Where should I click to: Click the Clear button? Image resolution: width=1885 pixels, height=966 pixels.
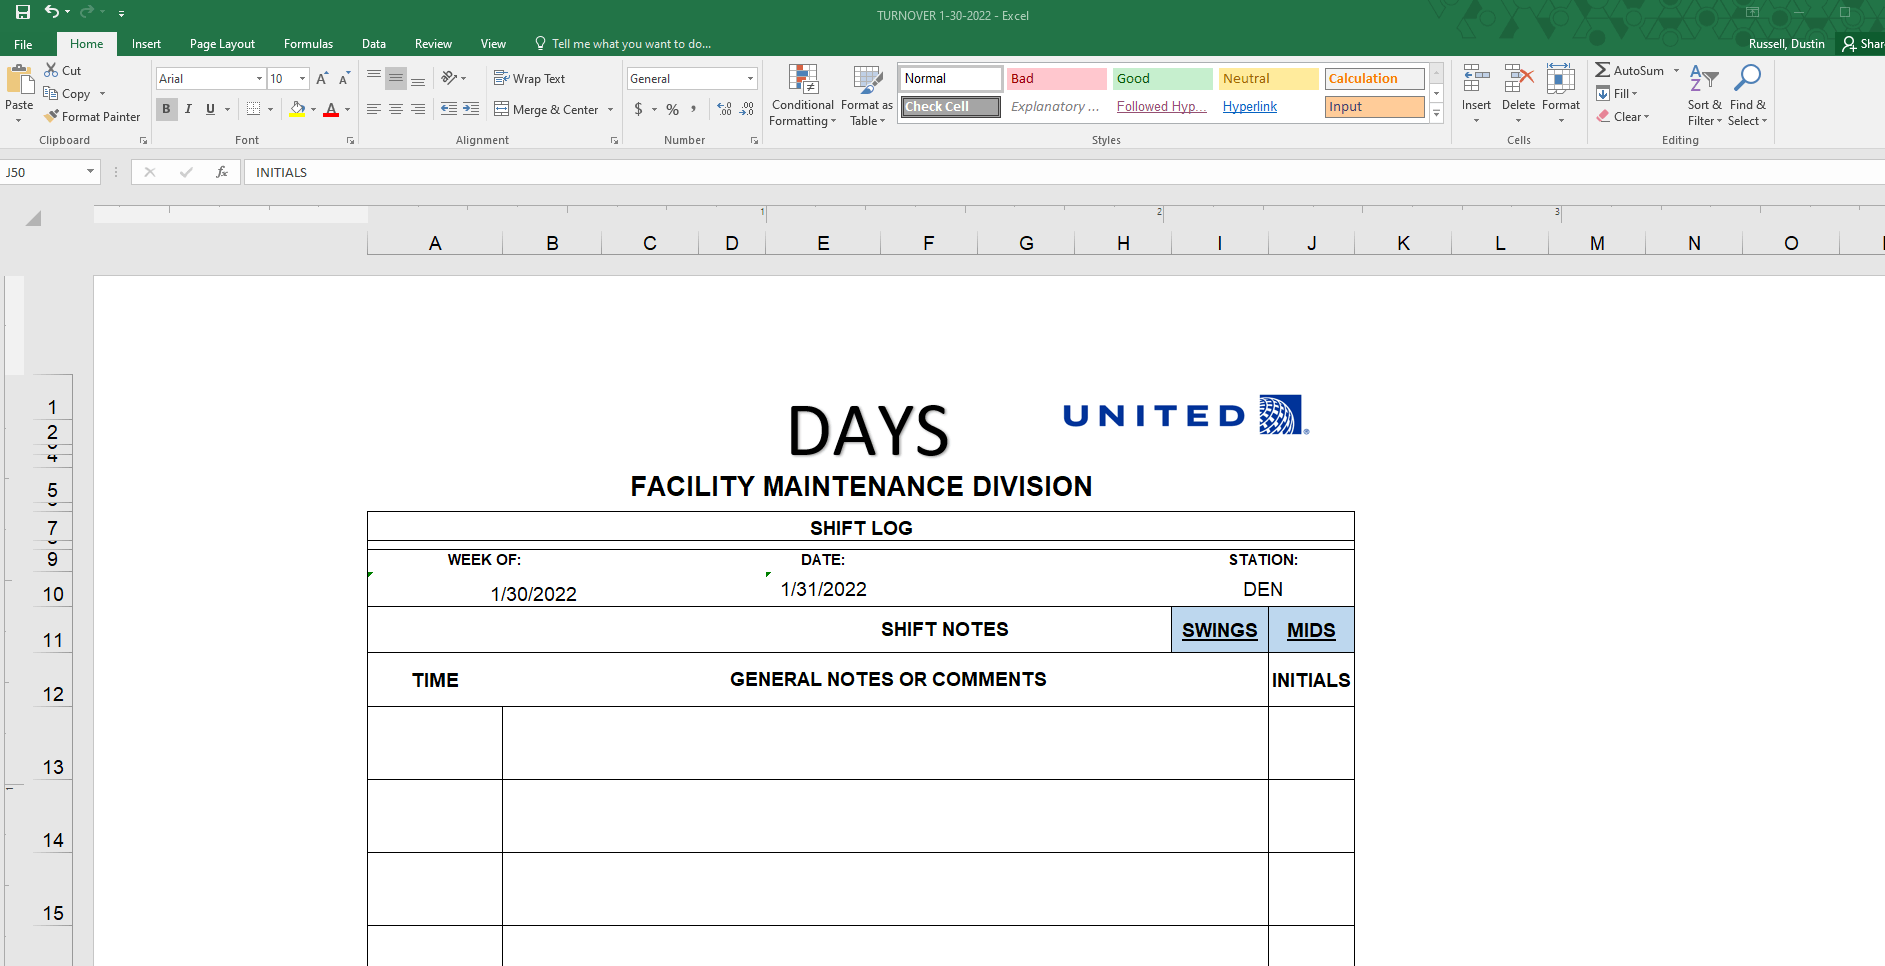point(1623,116)
